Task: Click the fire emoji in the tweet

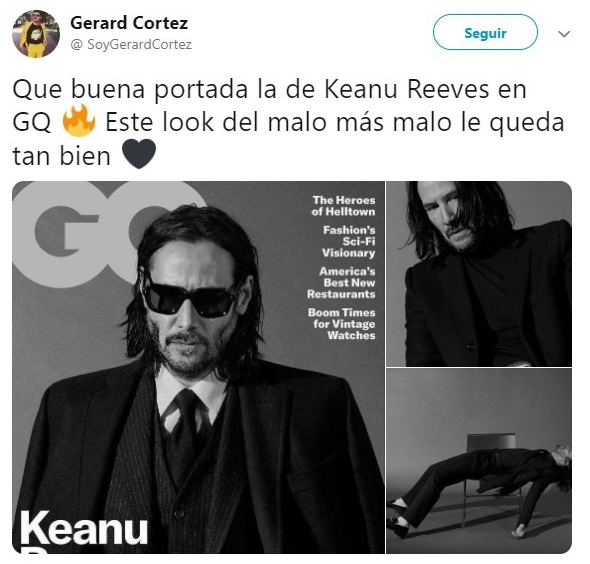Action: click(x=78, y=120)
